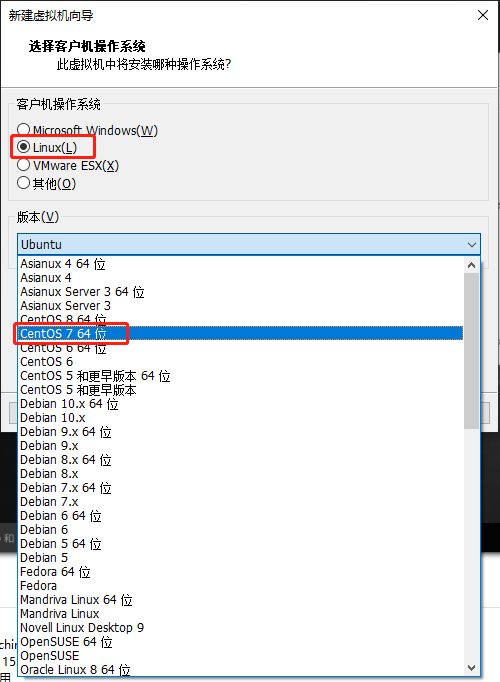
Task: Choose CentOS 5 和更早版本 64 位
Action: (241, 376)
